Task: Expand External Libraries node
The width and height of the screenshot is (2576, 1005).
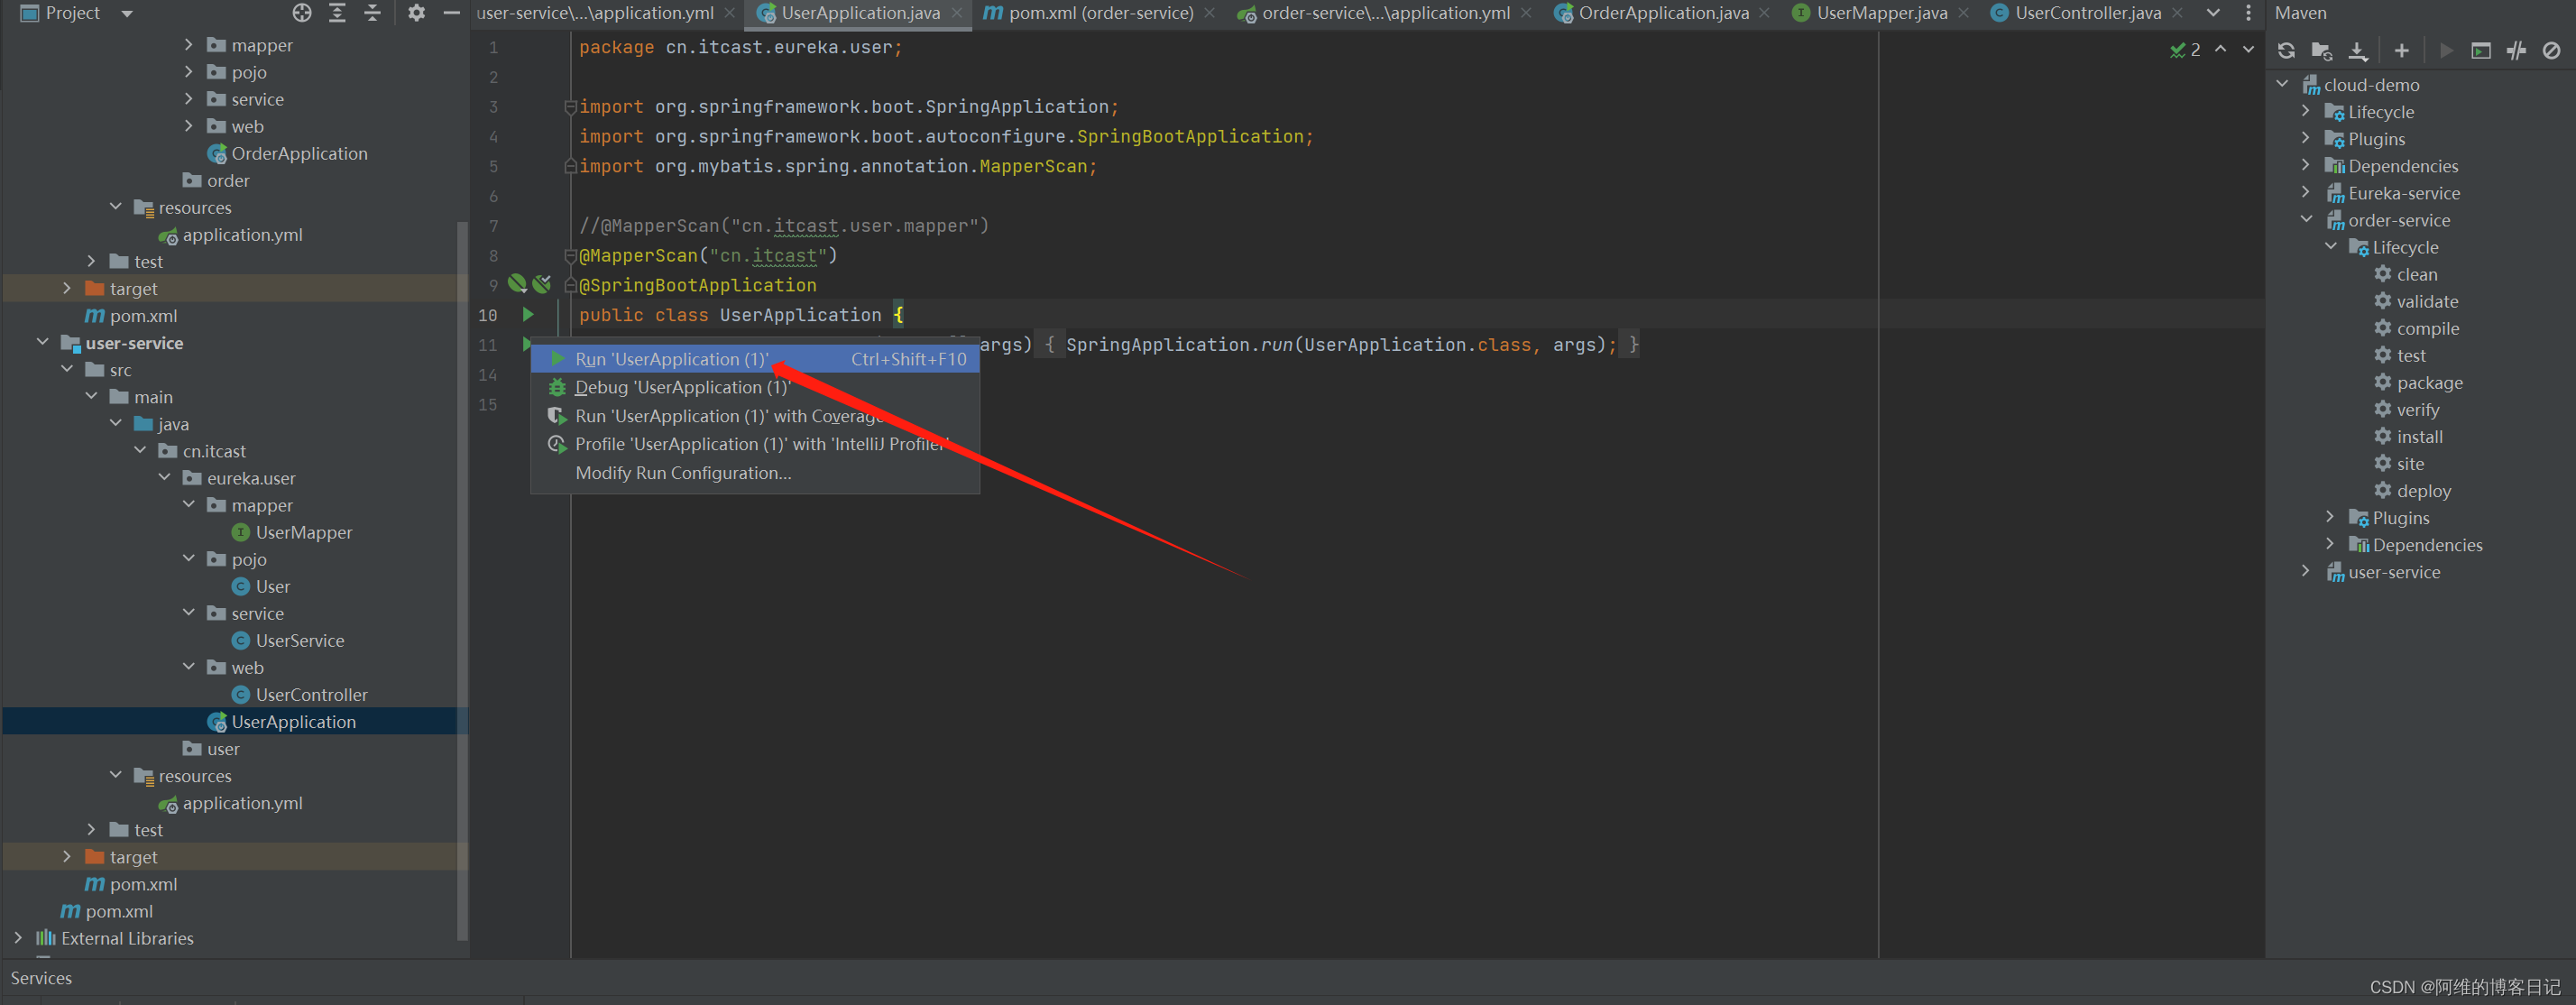Action: 18,937
